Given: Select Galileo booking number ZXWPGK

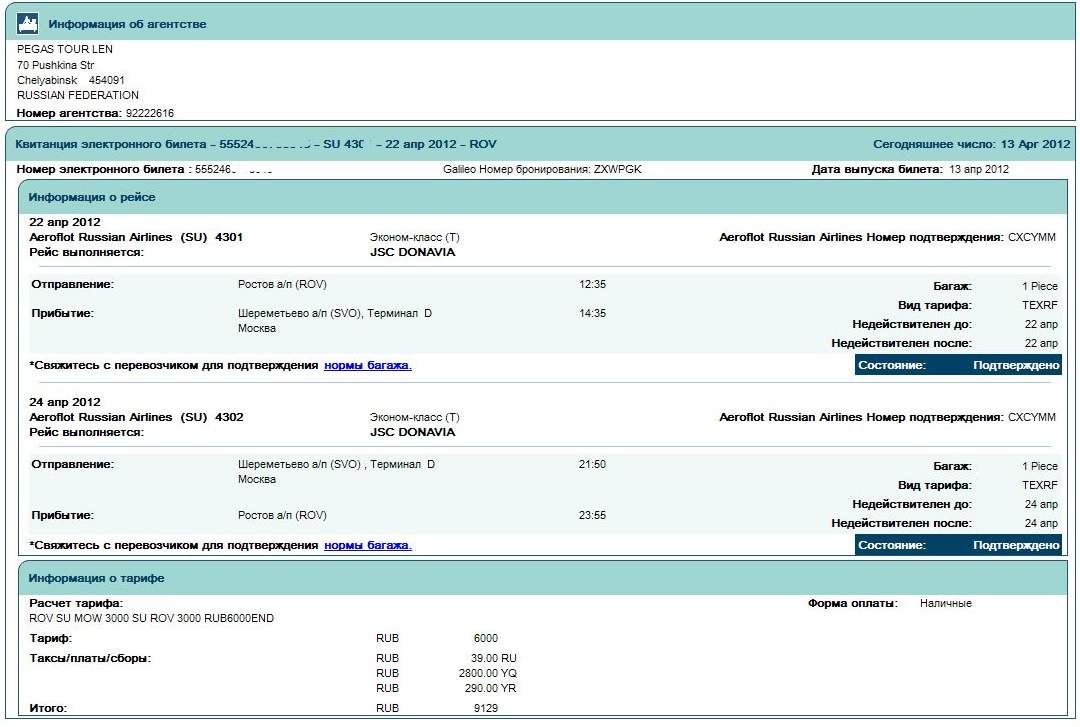Looking at the screenshot, I should 618,169.
